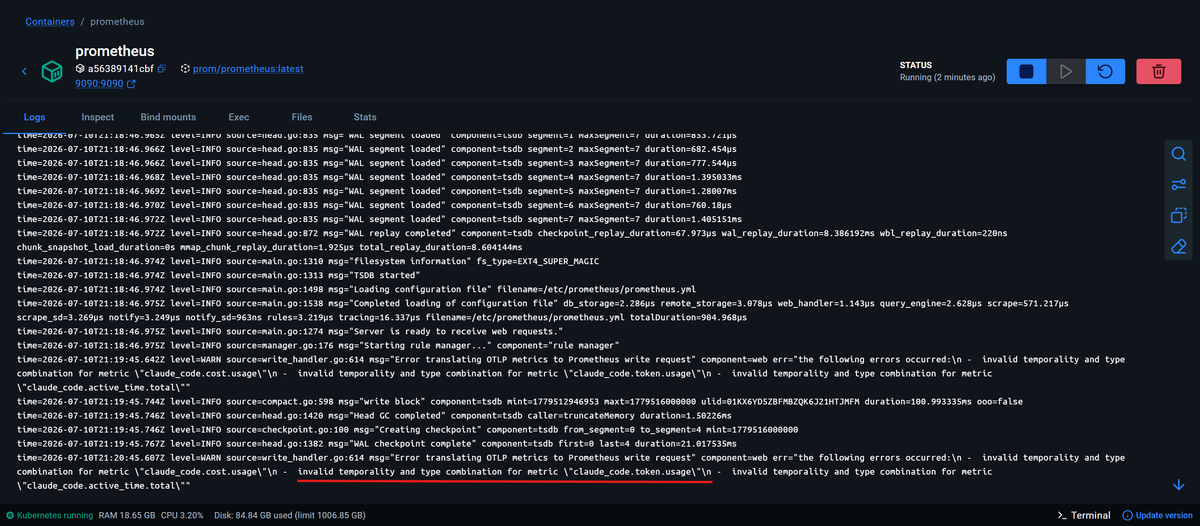1200x526 pixels.
Task: Delete the prometheus container with trash button
Action: [x=1159, y=71]
